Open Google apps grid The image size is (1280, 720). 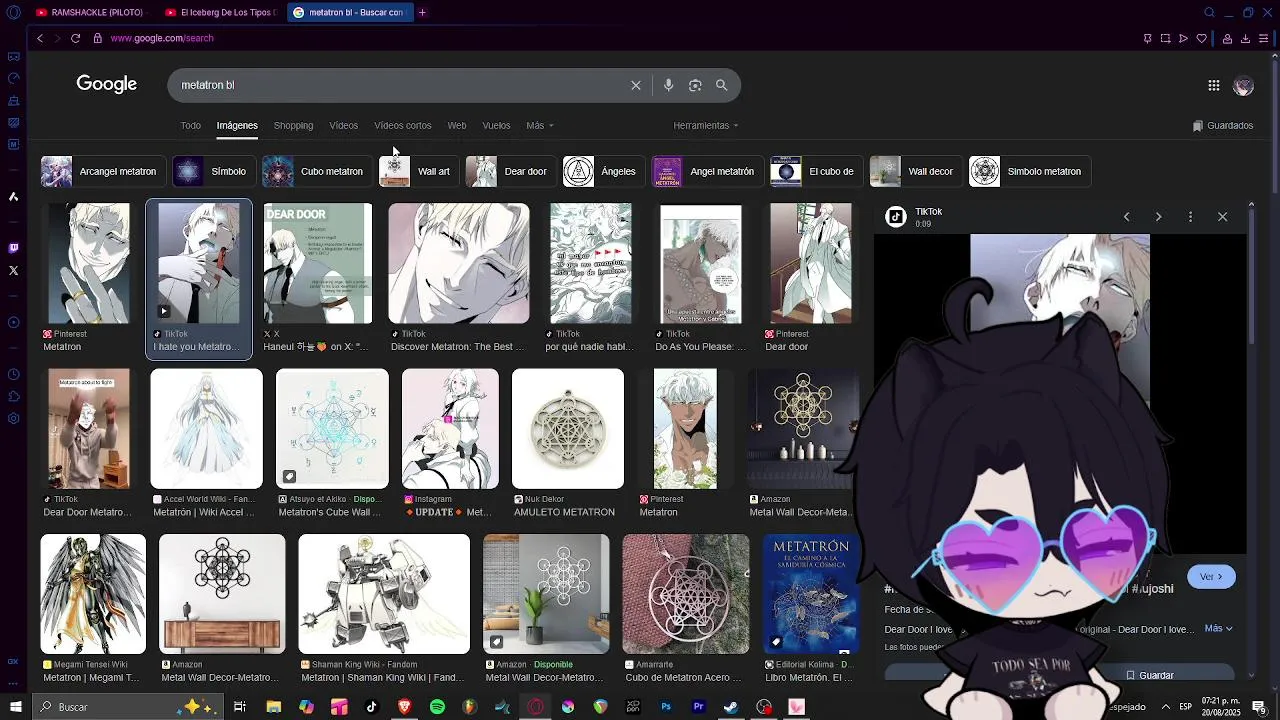1213,86
